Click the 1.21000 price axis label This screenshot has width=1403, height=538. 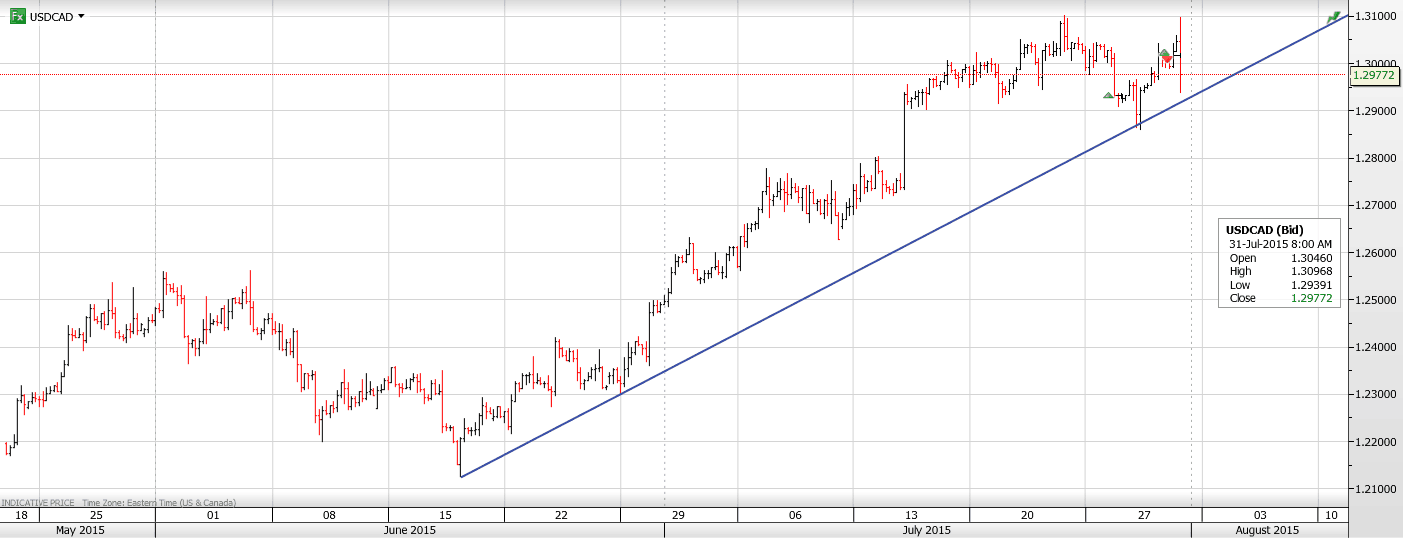(x=1375, y=489)
